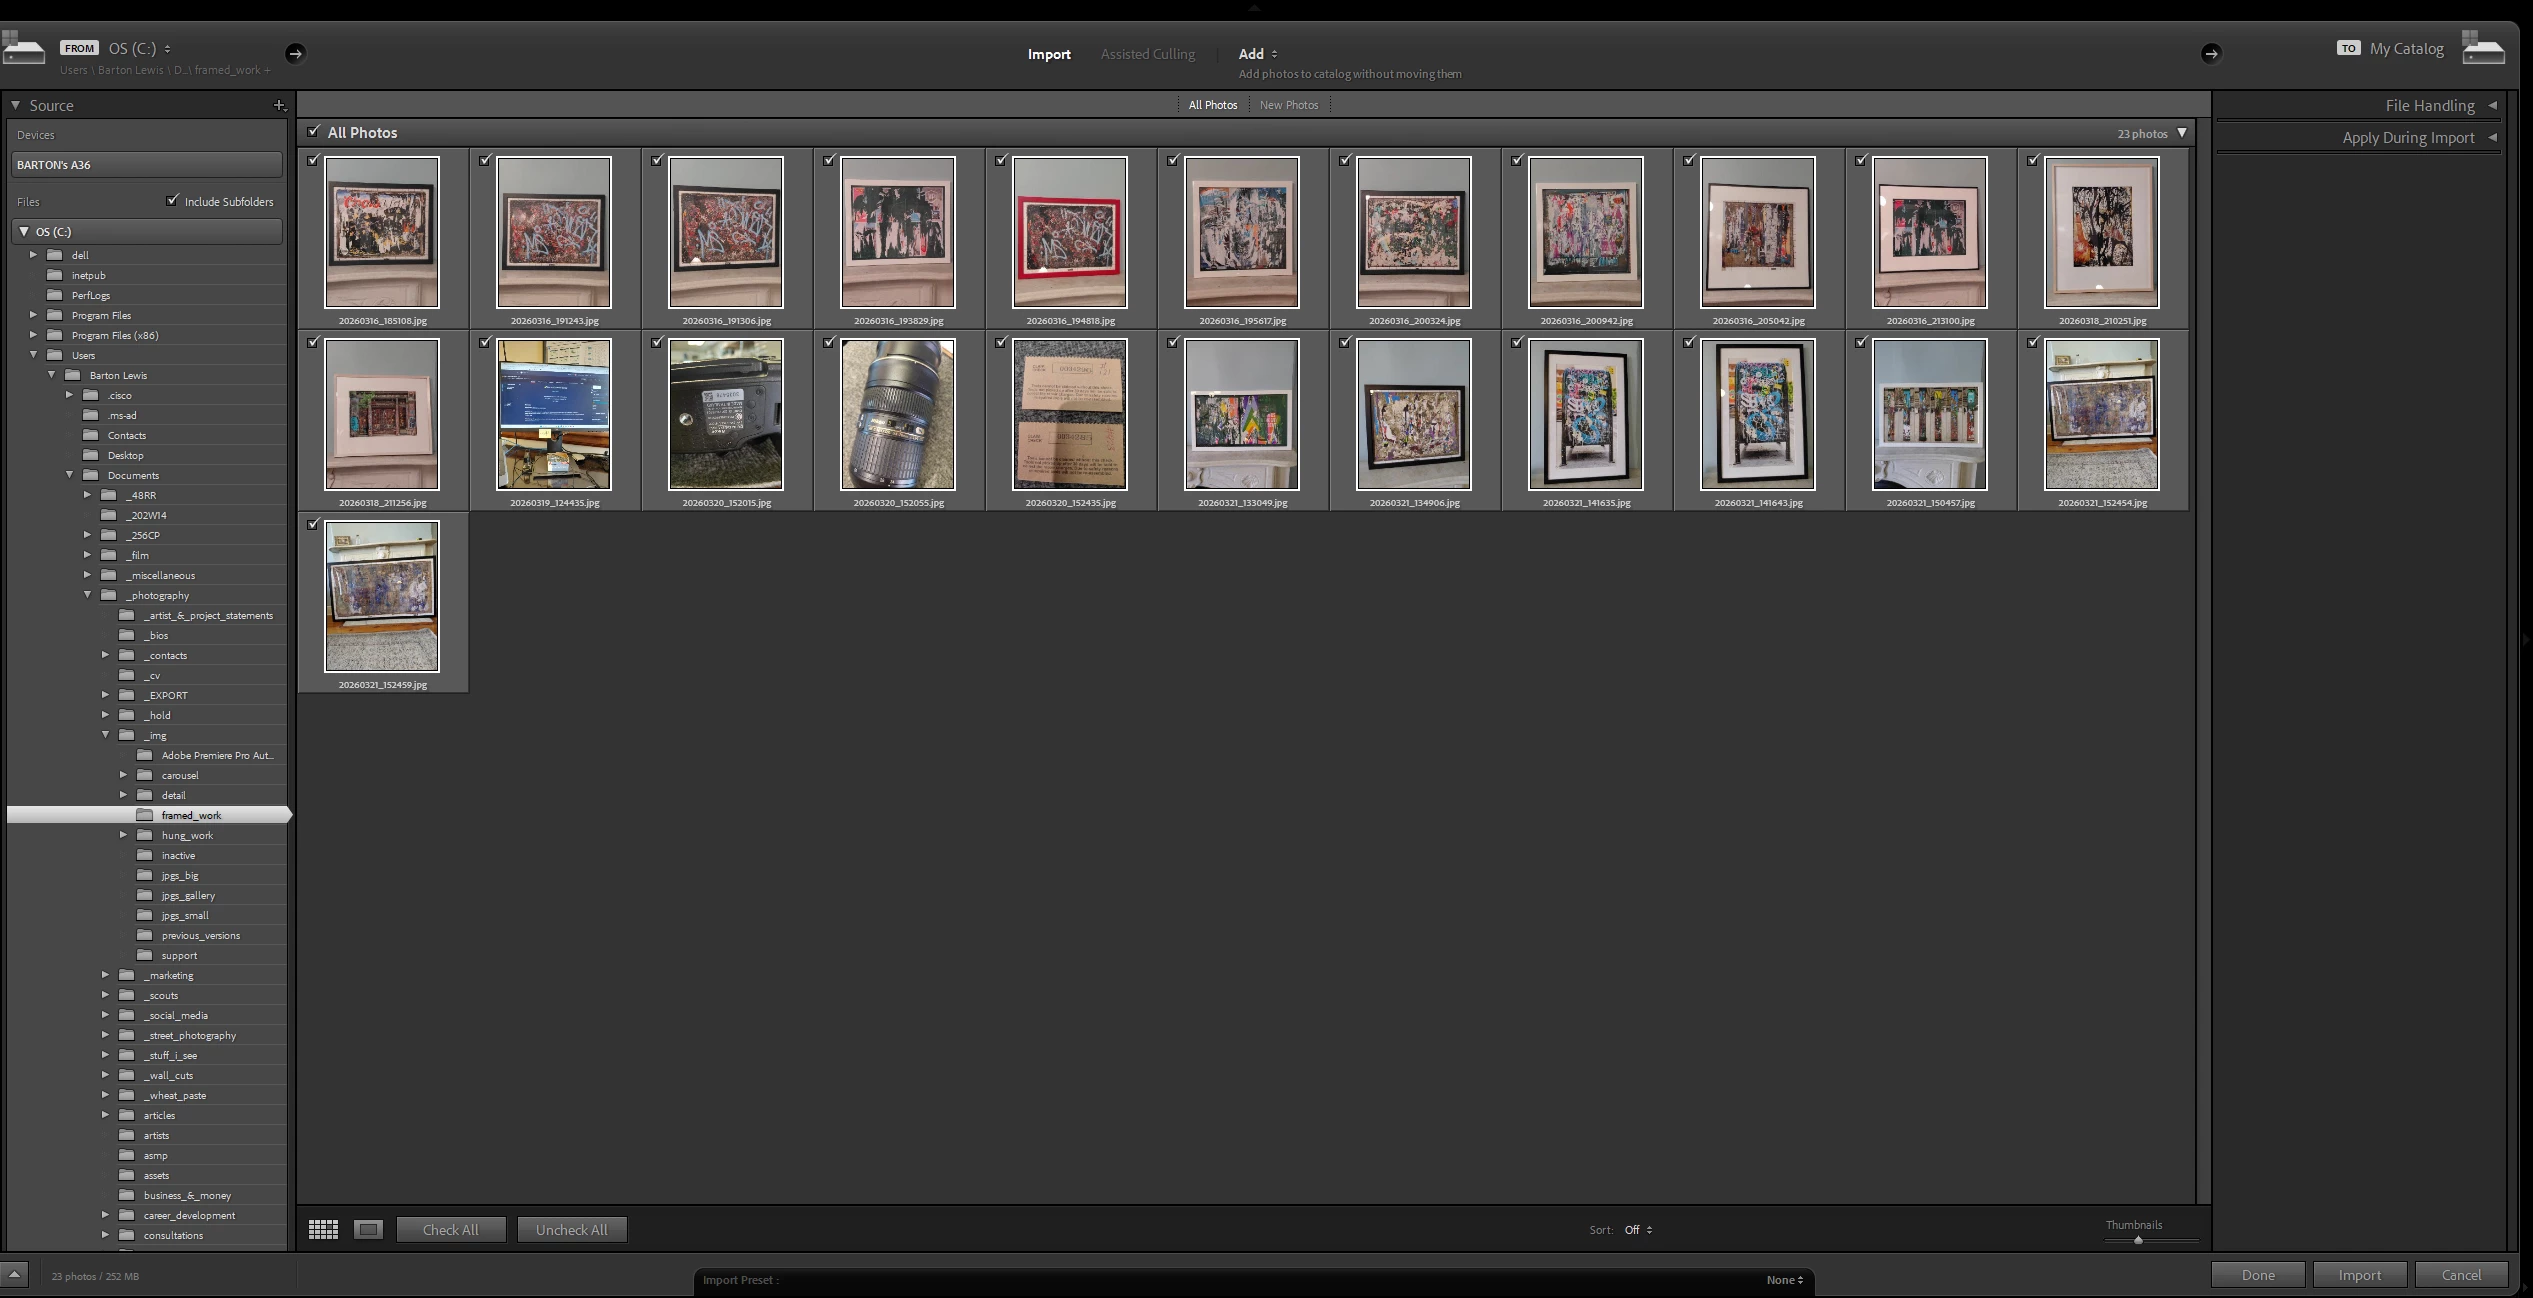The height and width of the screenshot is (1298, 2533).
Task: Adjust the Thumbnails size slider
Action: tap(2138, 1240)
